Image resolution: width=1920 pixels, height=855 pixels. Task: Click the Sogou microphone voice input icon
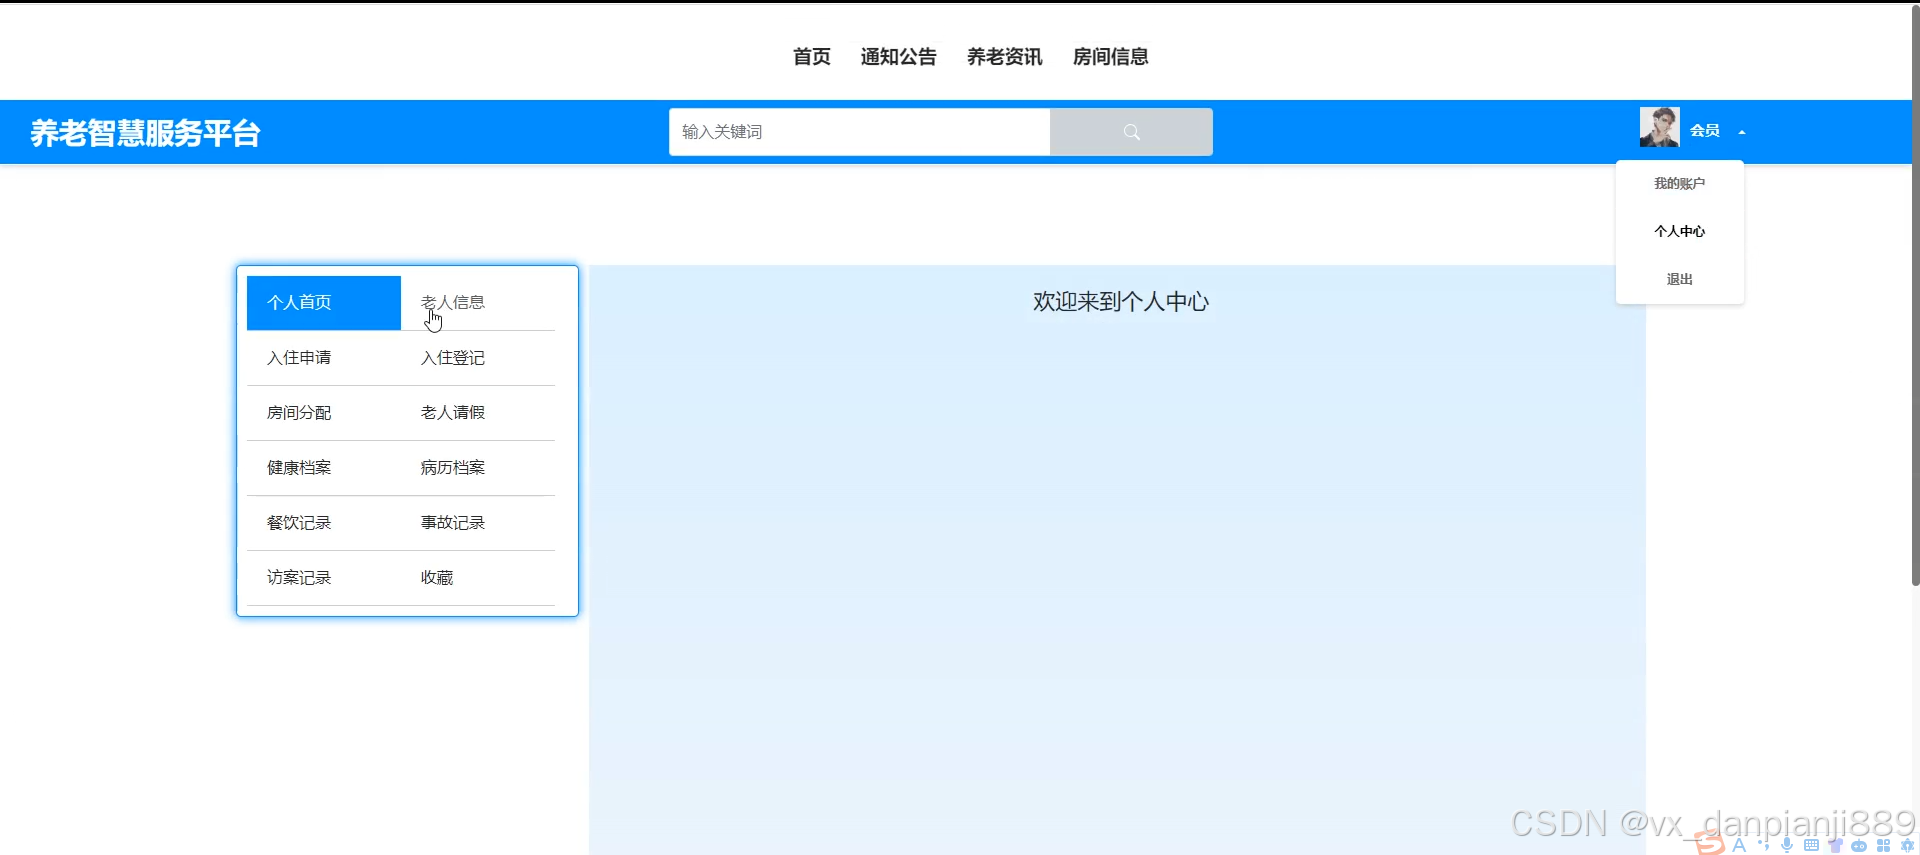[x=1787, y=845]
